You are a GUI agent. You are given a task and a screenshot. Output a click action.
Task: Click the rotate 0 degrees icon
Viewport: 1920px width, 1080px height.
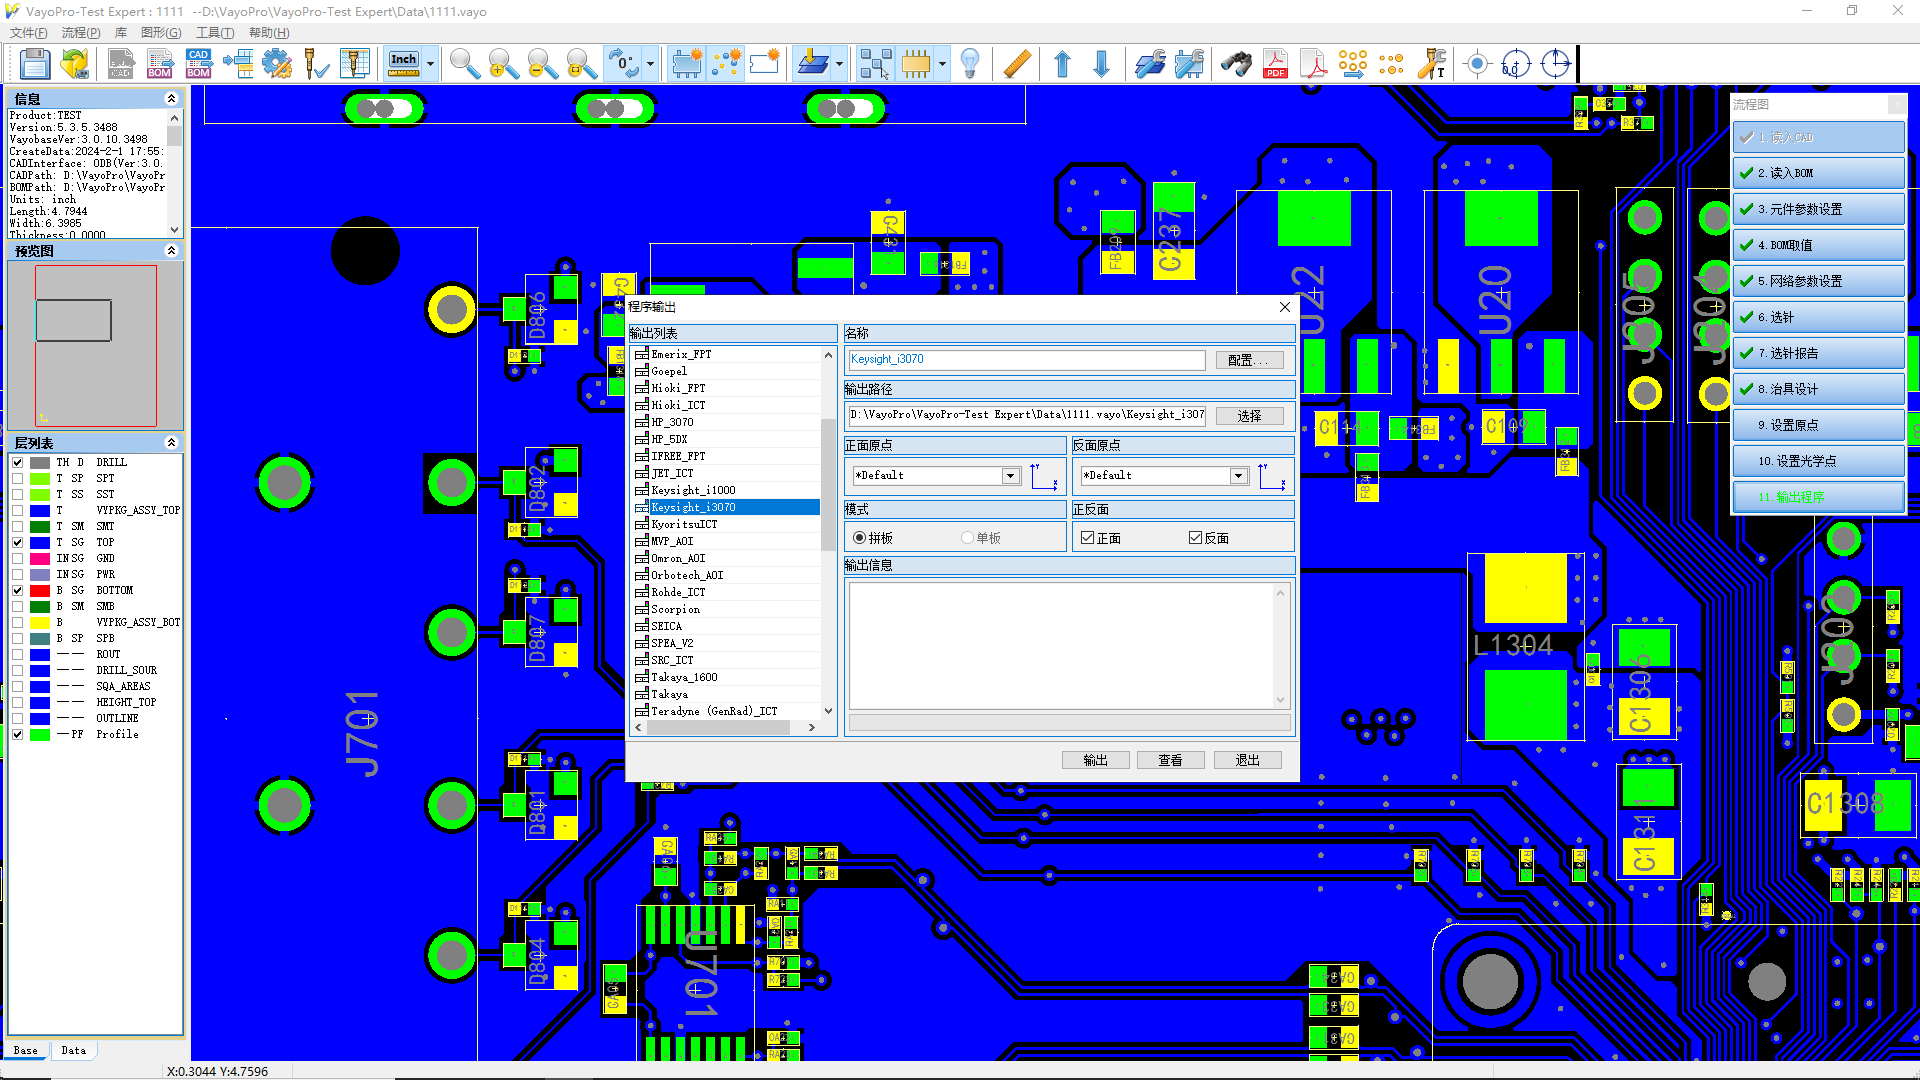(623, 64)
